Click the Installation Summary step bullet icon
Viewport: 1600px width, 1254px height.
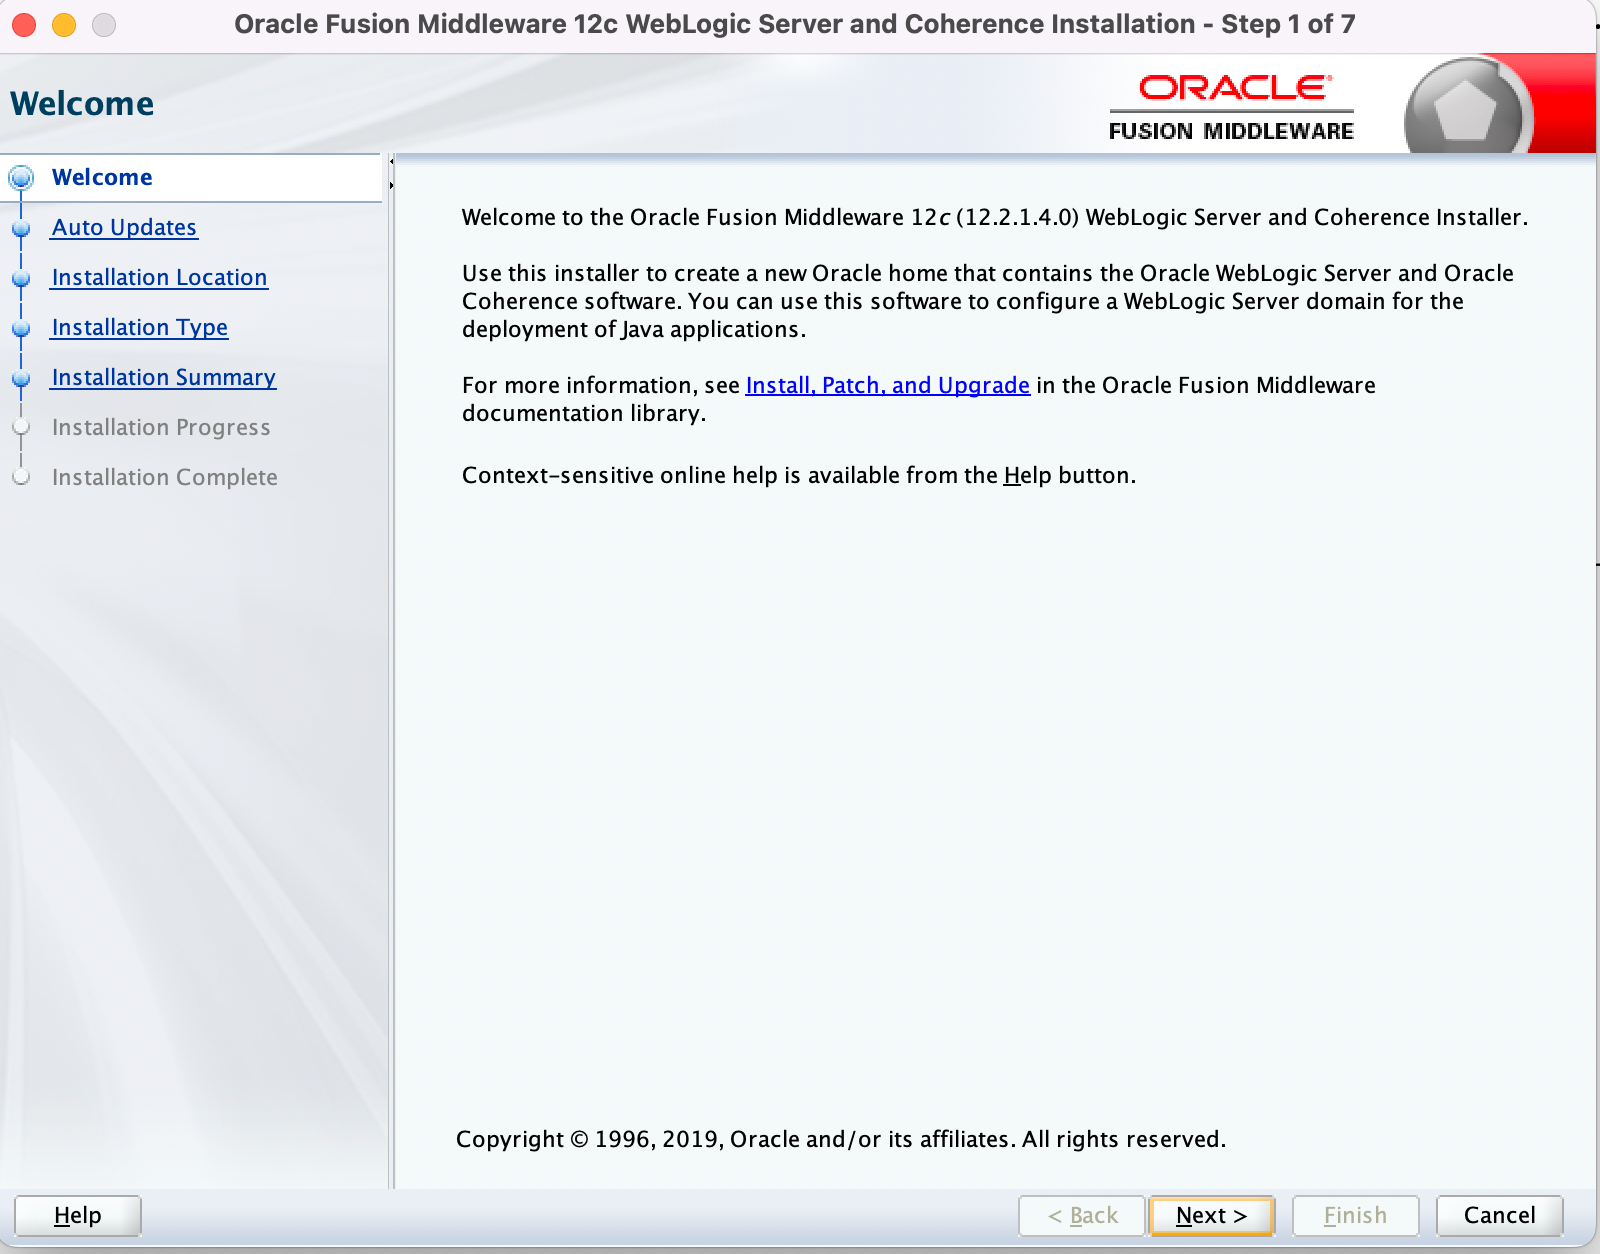(x=22, y=377)
